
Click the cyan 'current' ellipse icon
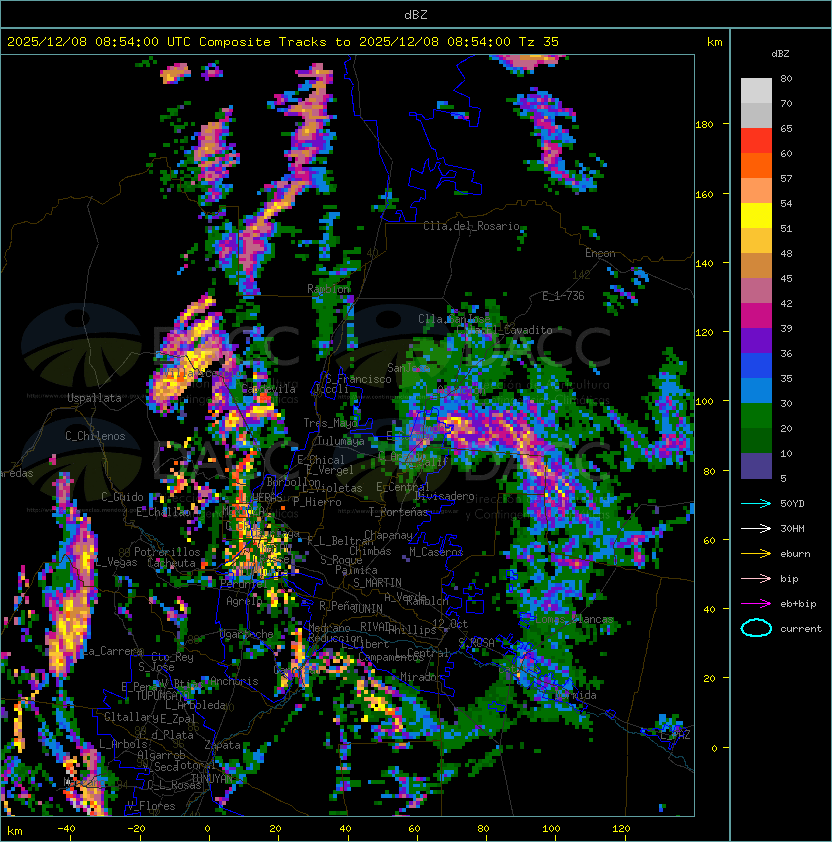point(756,628)
